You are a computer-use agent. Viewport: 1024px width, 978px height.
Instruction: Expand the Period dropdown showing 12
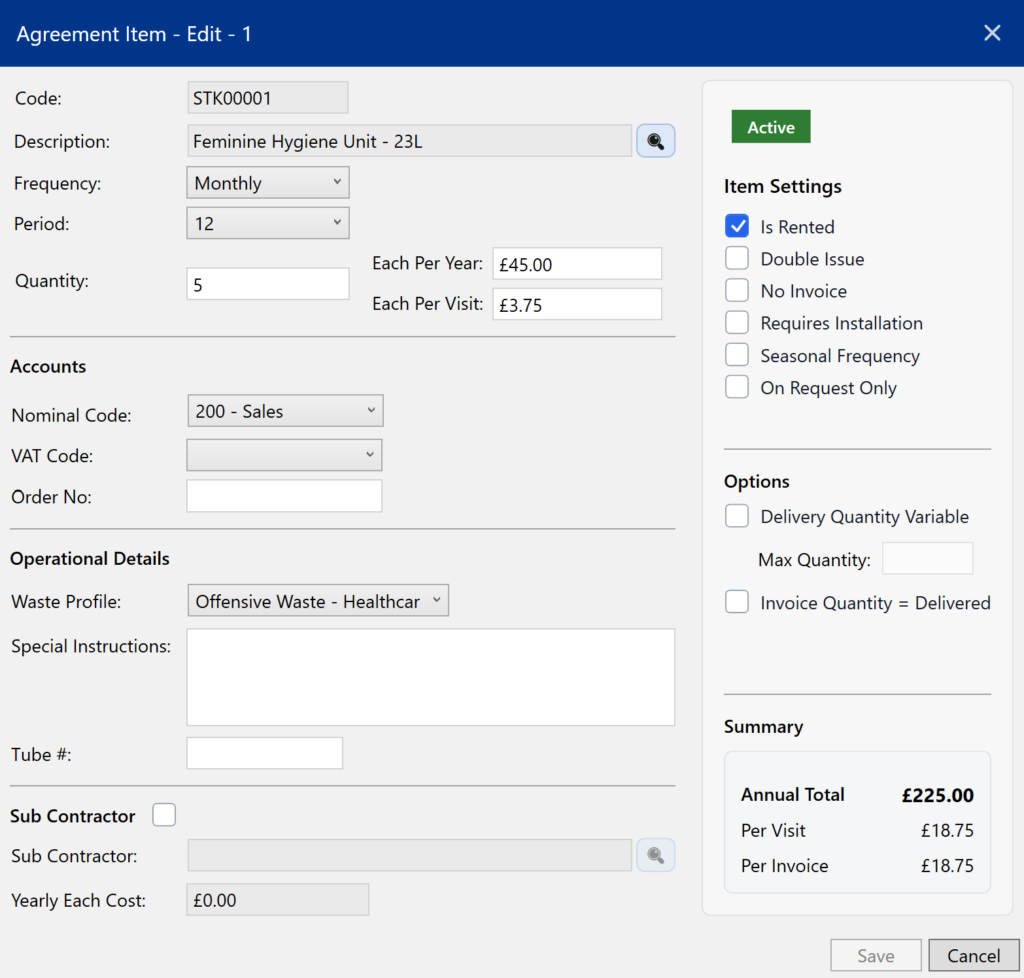[x=268, y=224]
